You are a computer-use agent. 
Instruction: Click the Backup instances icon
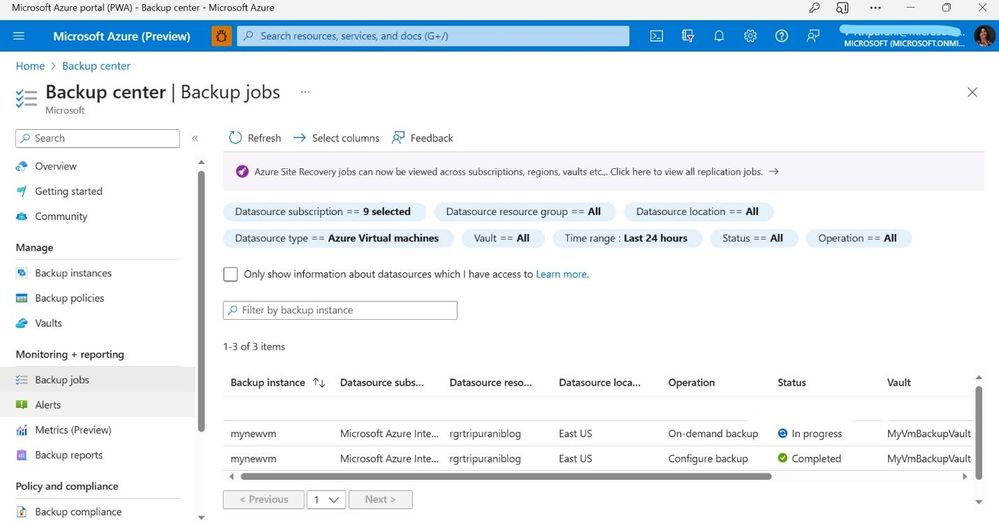22,273
